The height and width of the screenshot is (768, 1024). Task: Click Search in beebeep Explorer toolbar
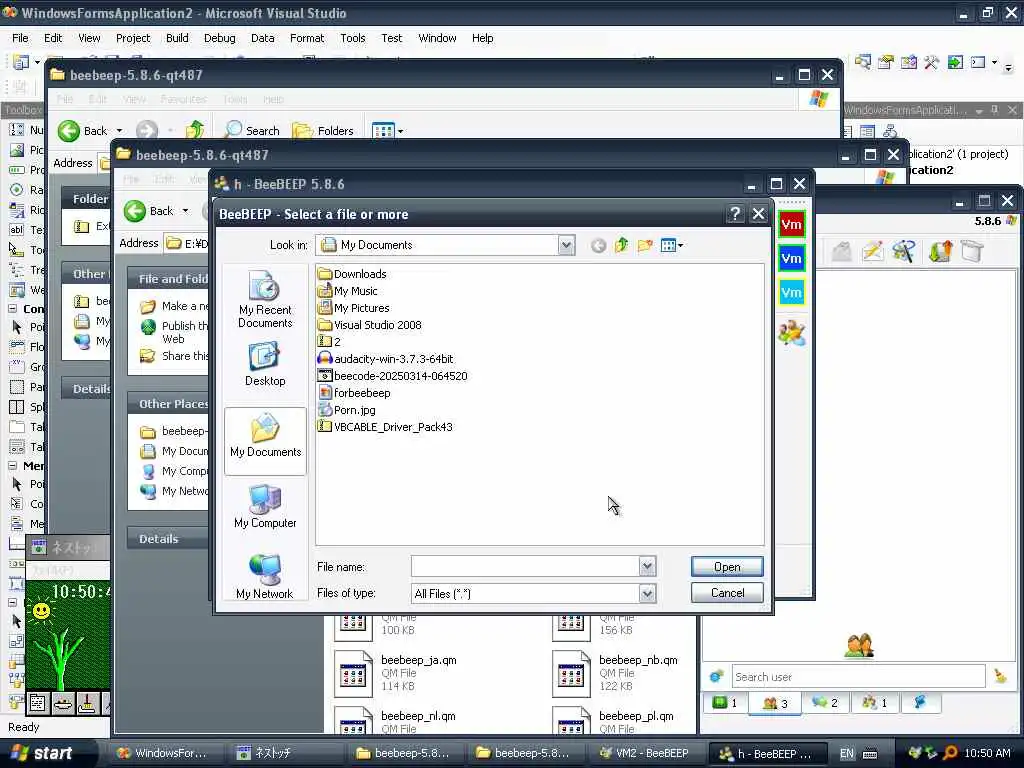click(x=251, y=131)
